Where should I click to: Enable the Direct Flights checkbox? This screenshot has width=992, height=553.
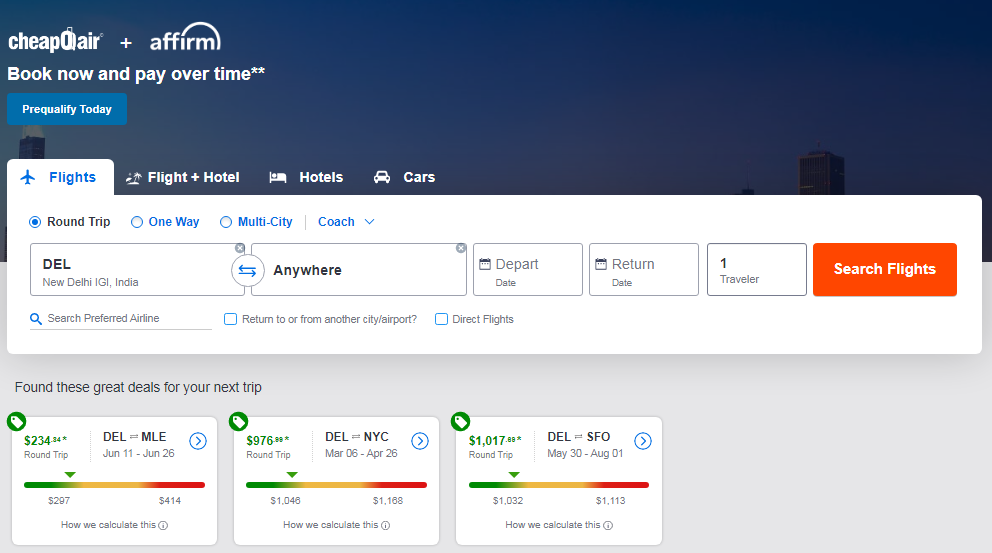pyautogui.click(x=442, y=319)
